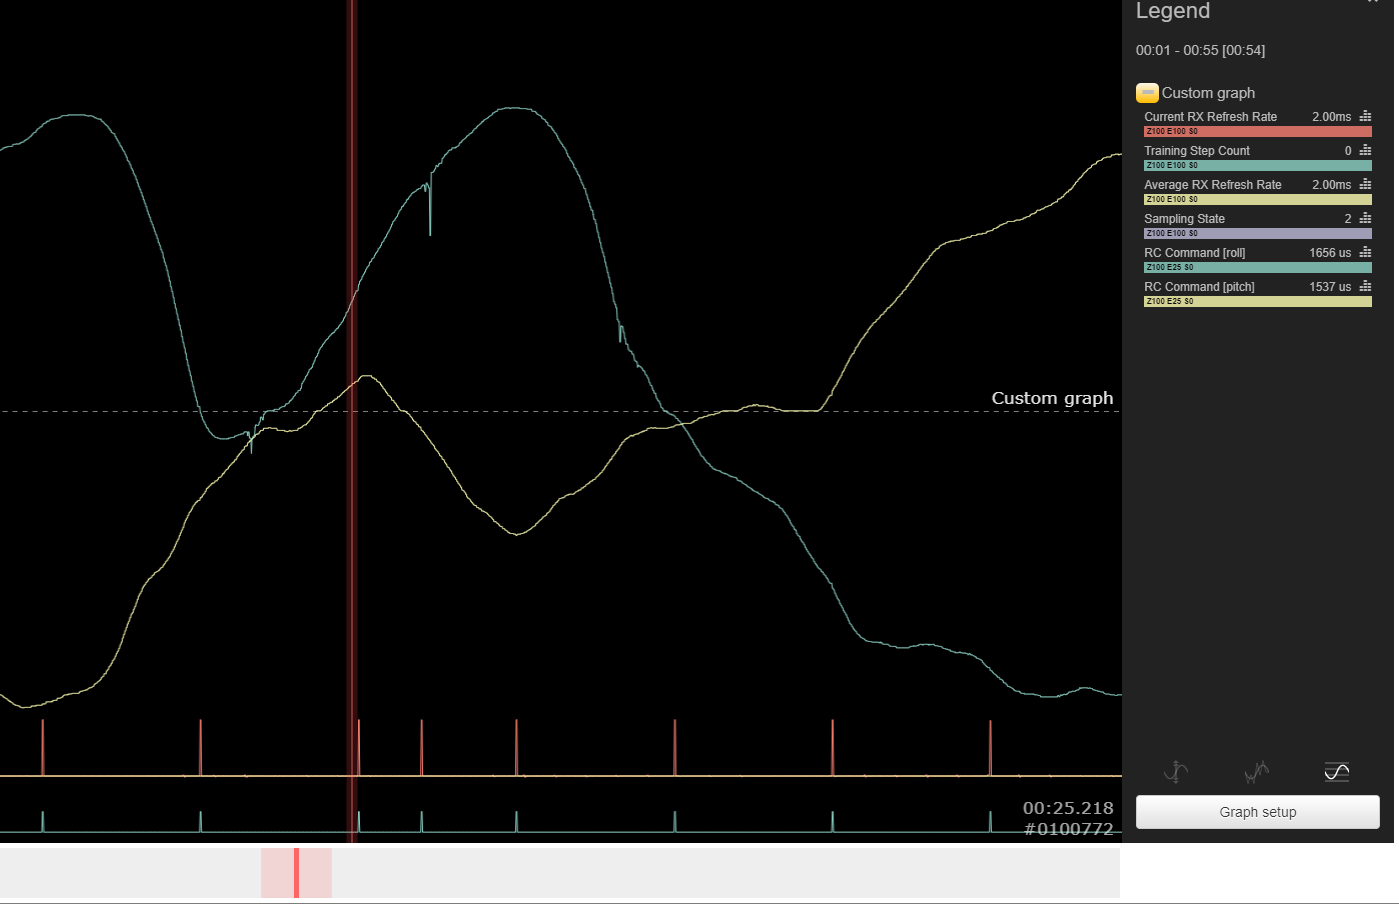
Task: Click the red marker in the seek bar
Action: point(296,872)
